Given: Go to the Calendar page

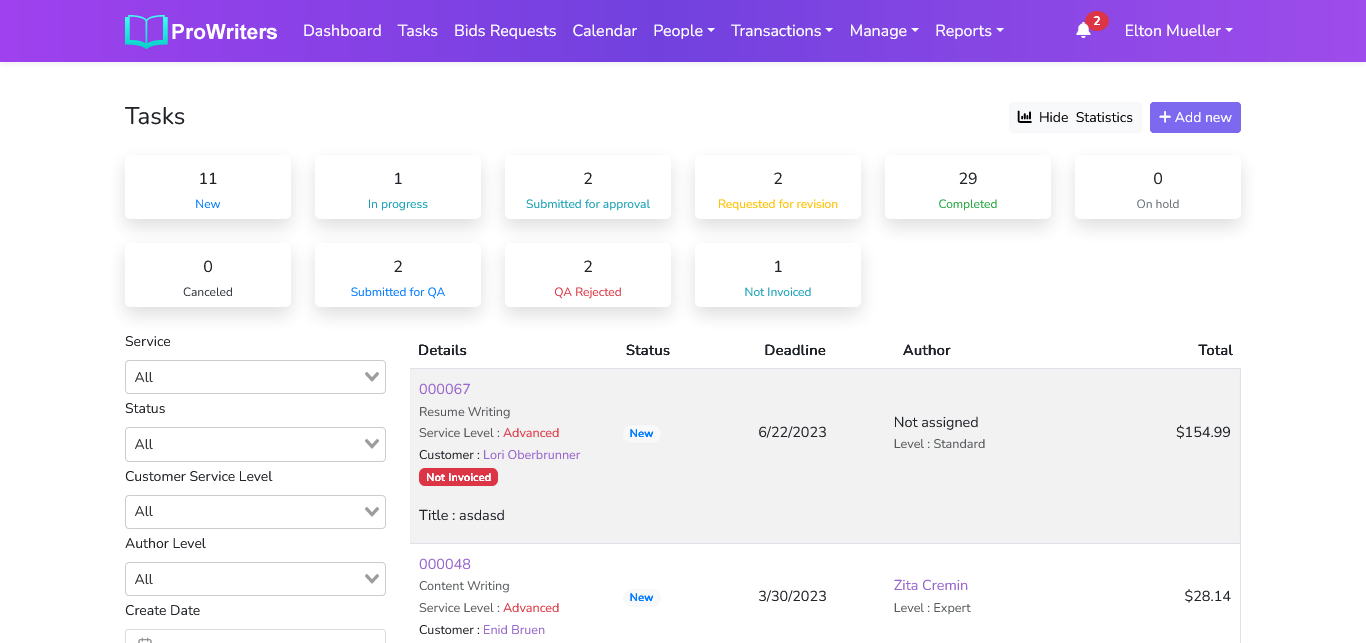Looking at the screenshot, I should (x=604, y=31).
